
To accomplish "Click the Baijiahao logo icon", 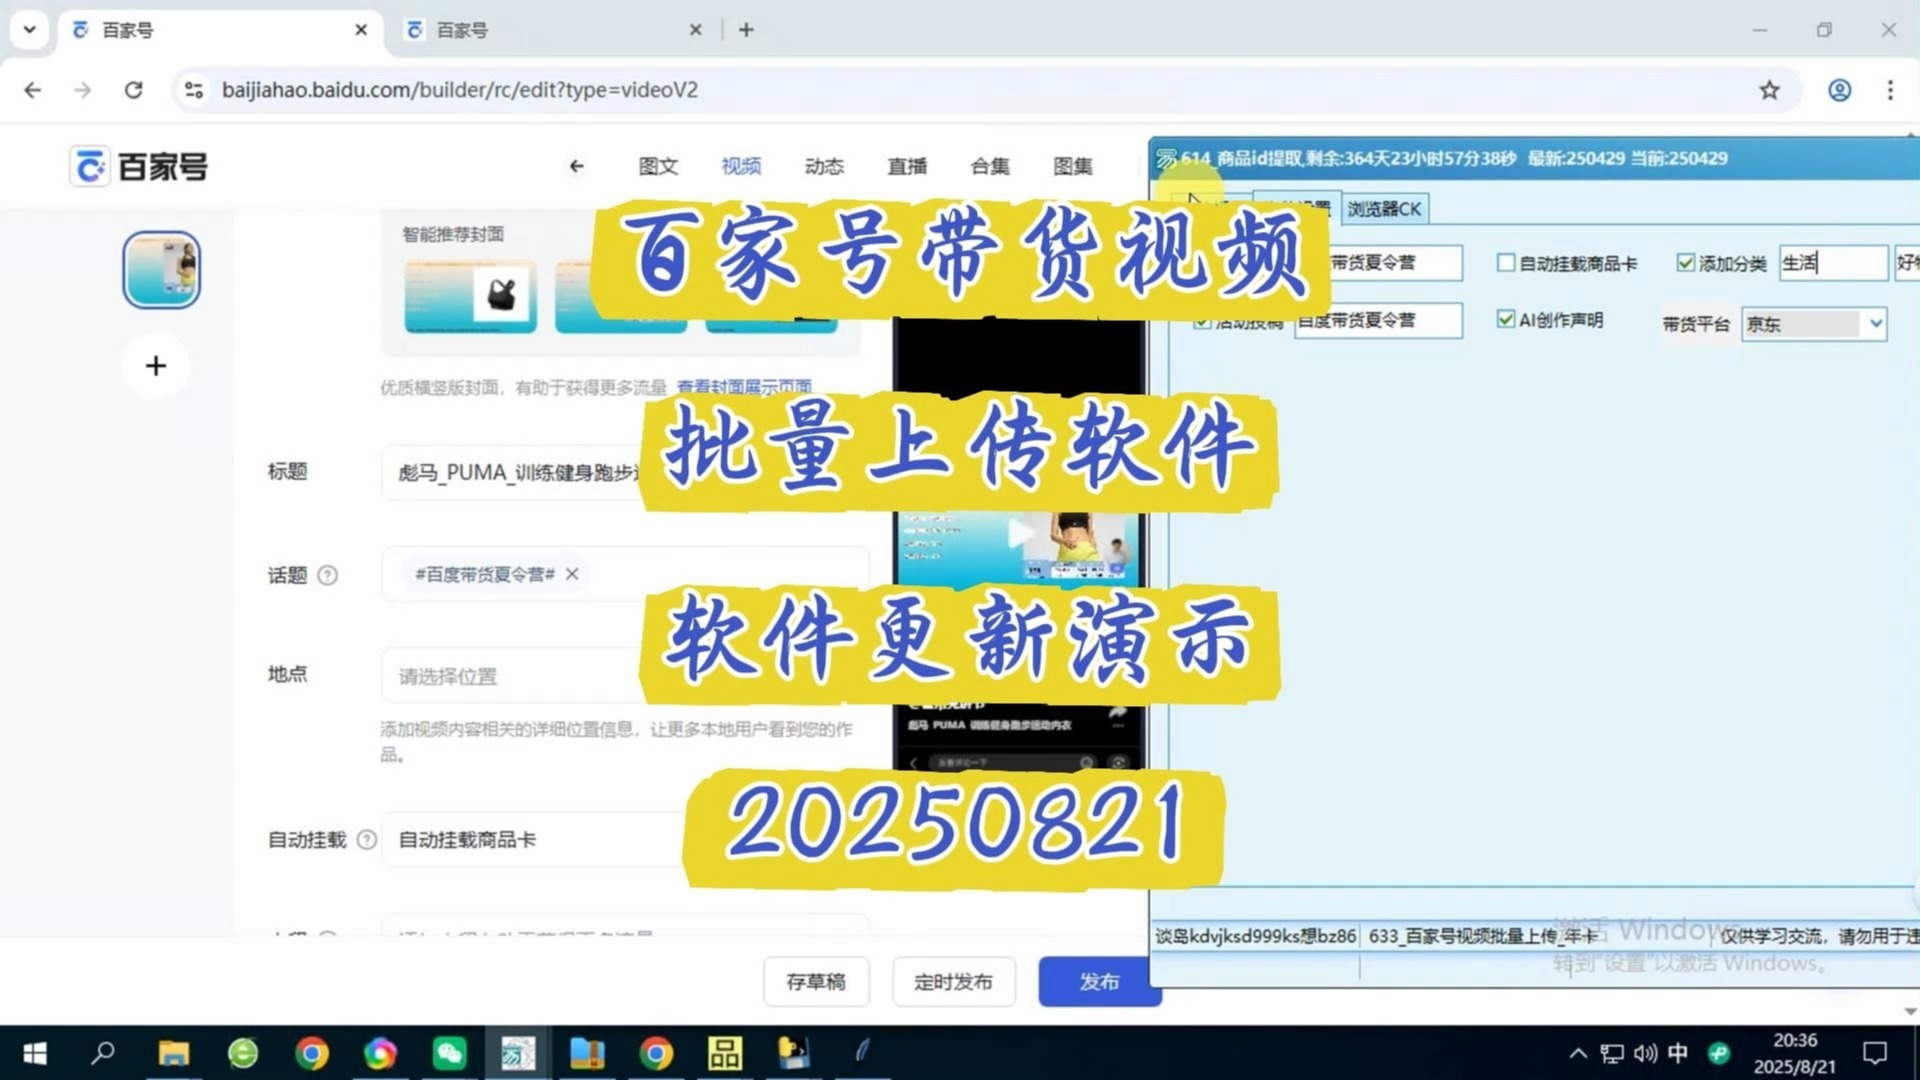I will click(x=90, y=167).
